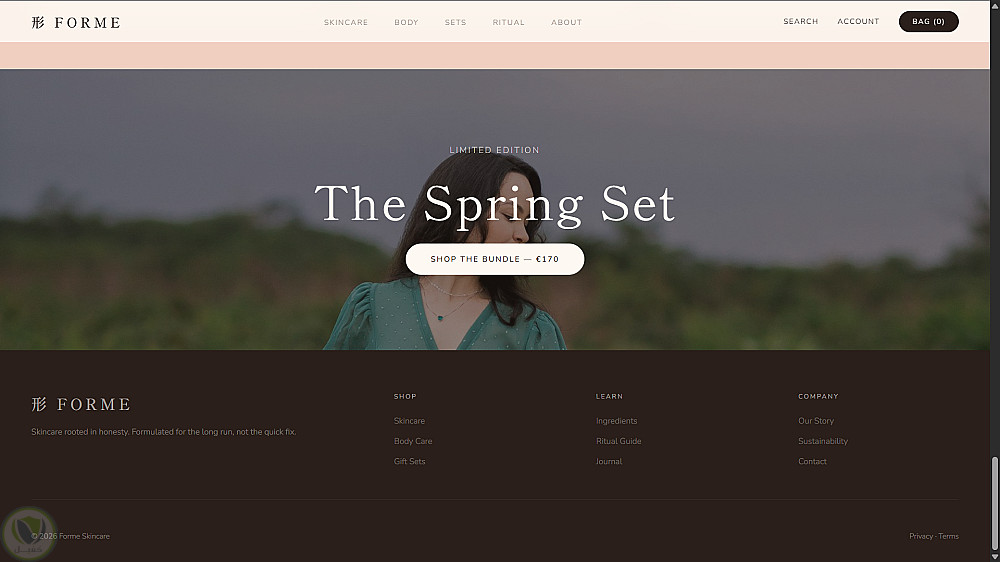The height and width of the screenshot is (562, 1000).
Task: Open the Journal footer link
Action: pyautogui.click(x=608, y=461)
